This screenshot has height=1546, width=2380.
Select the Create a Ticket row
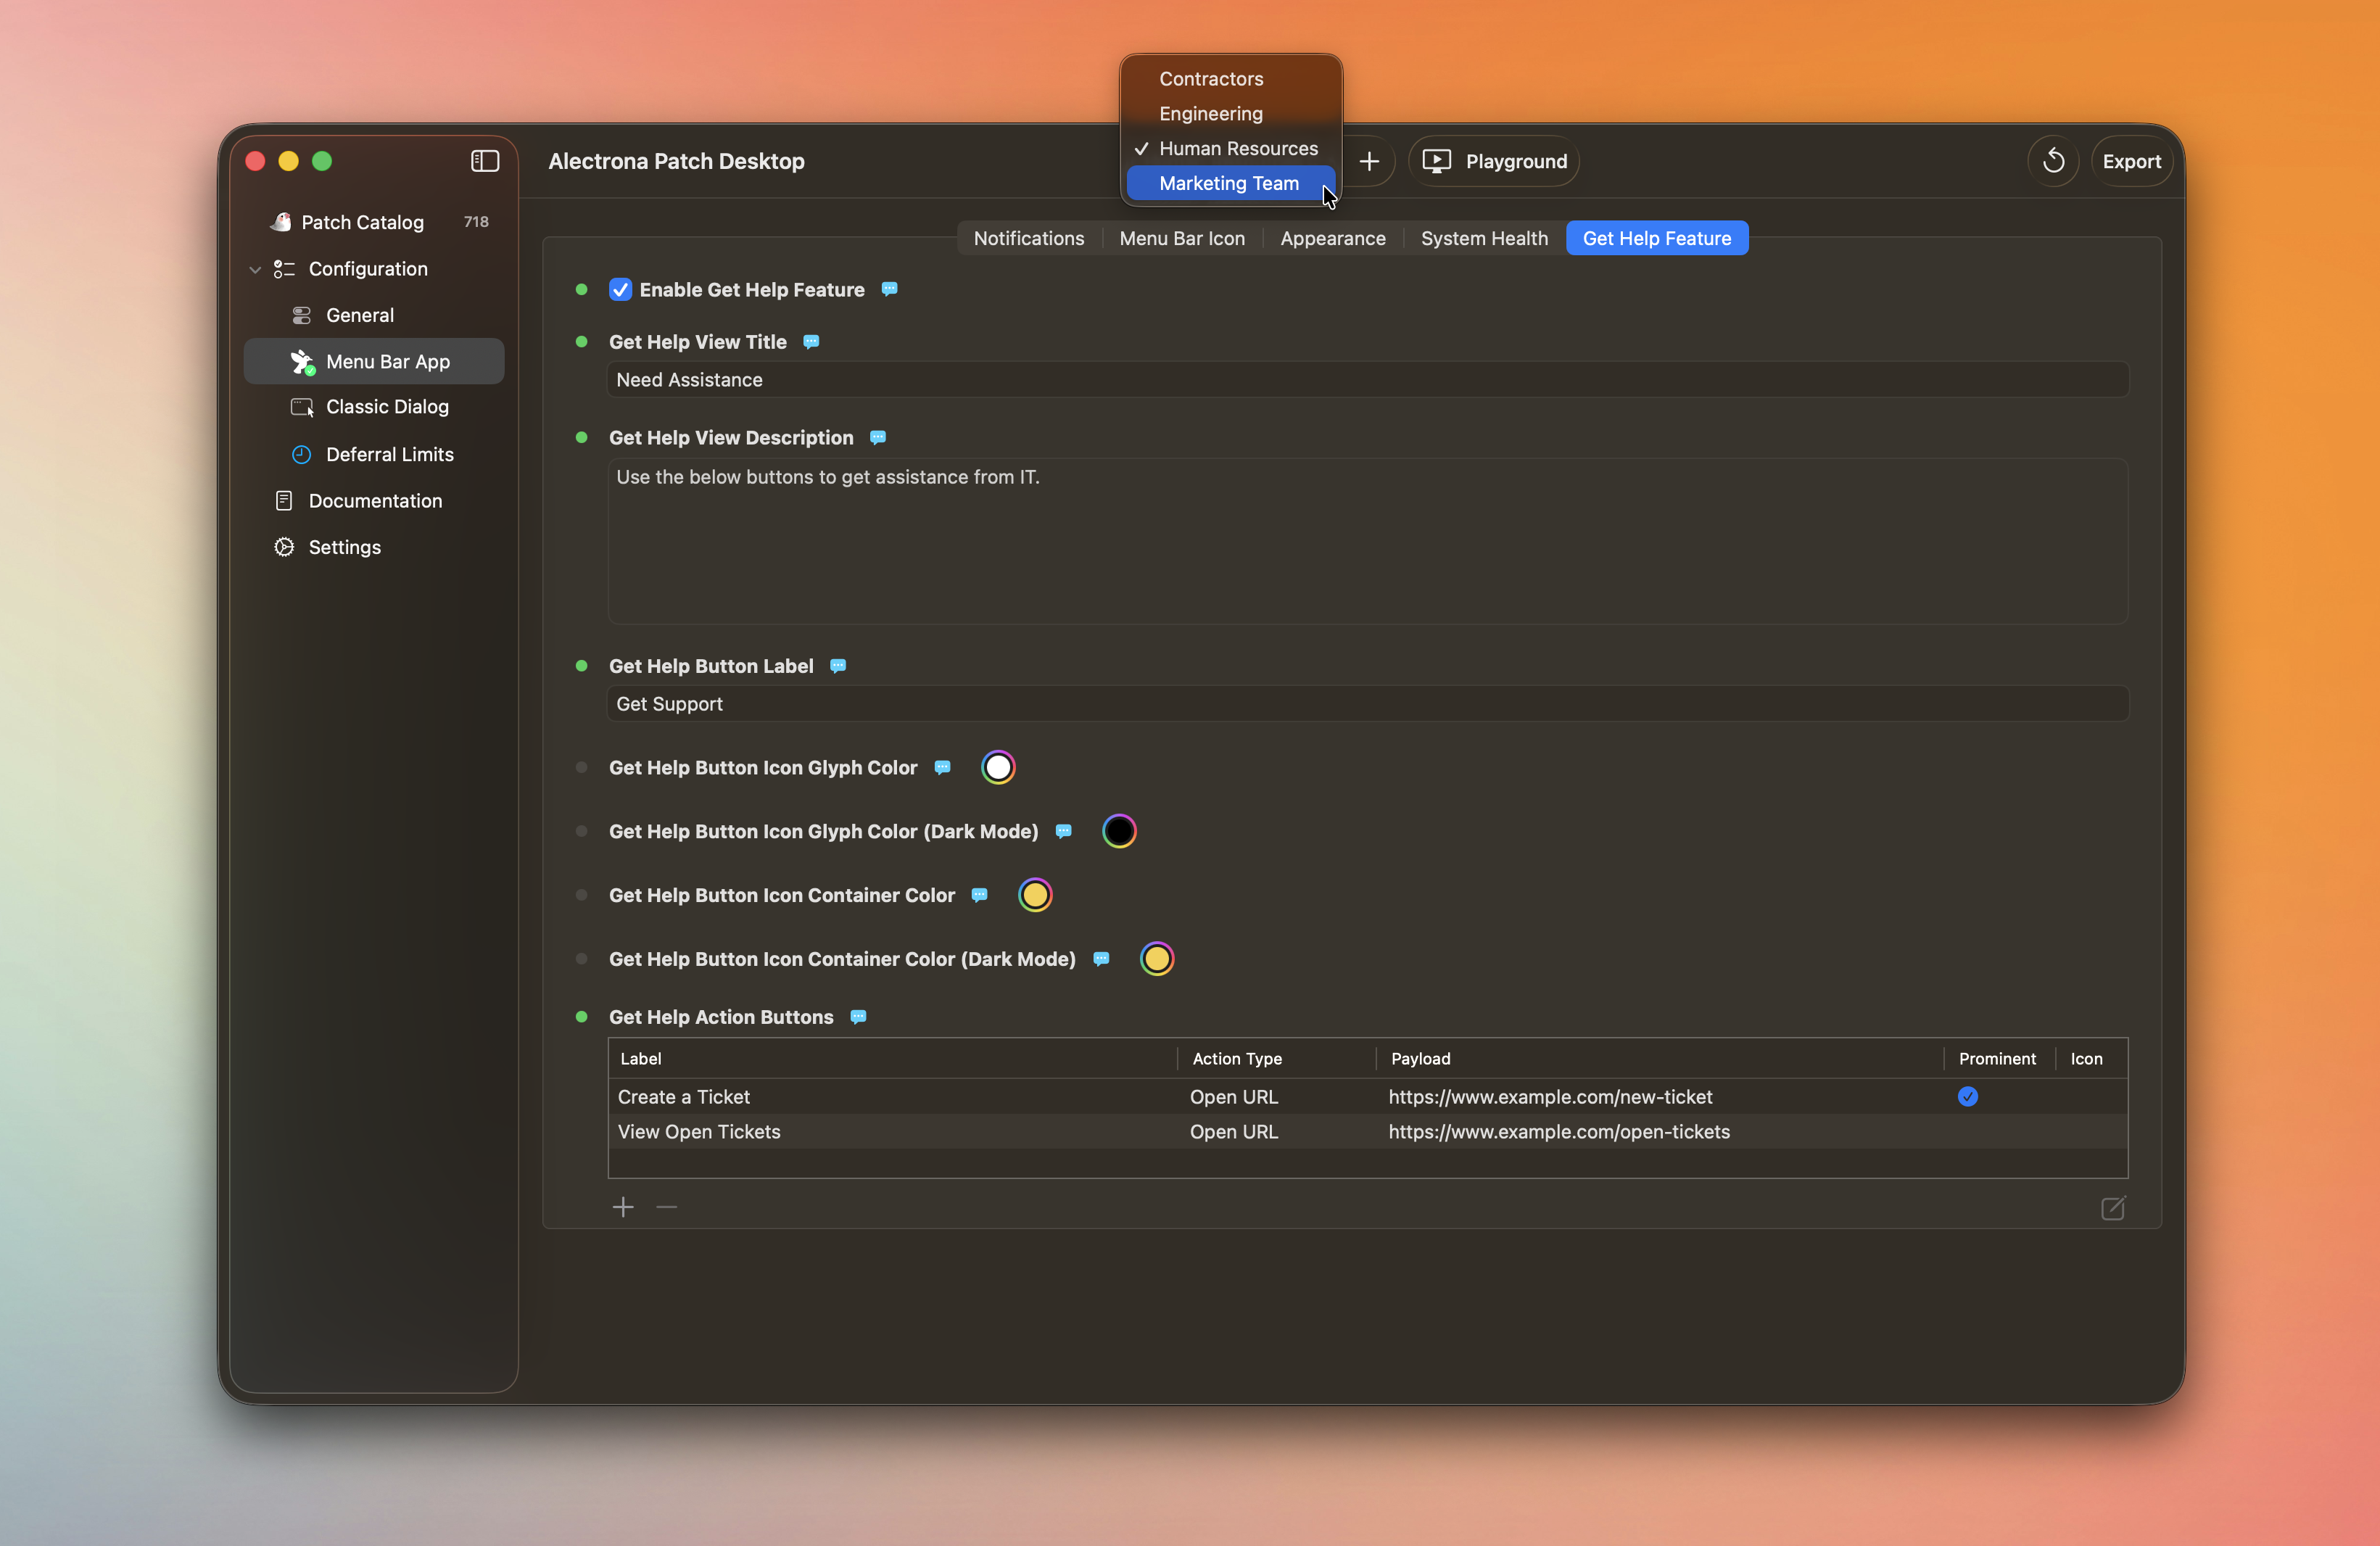[x=1368, y=1097]
